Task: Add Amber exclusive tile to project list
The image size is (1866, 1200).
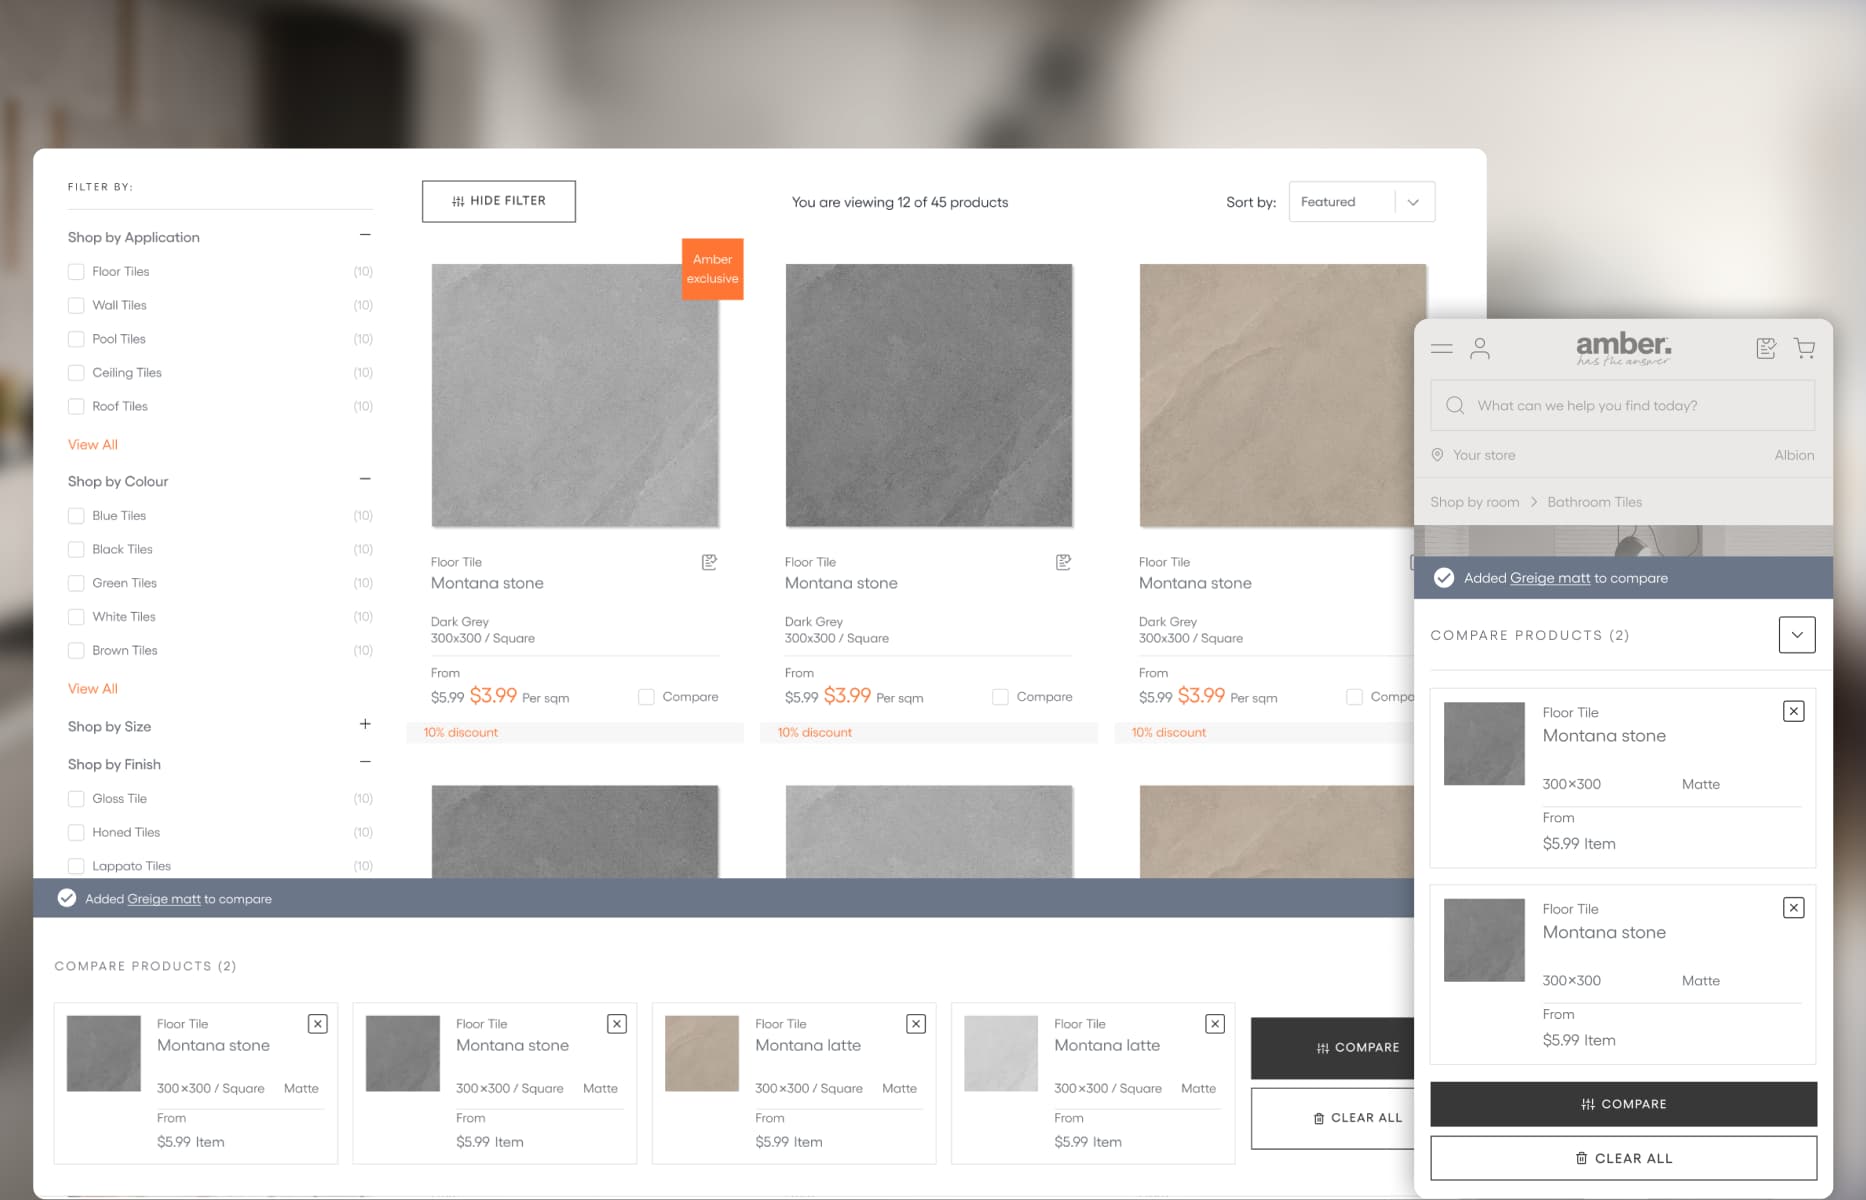Action: [x=709, y=563]
